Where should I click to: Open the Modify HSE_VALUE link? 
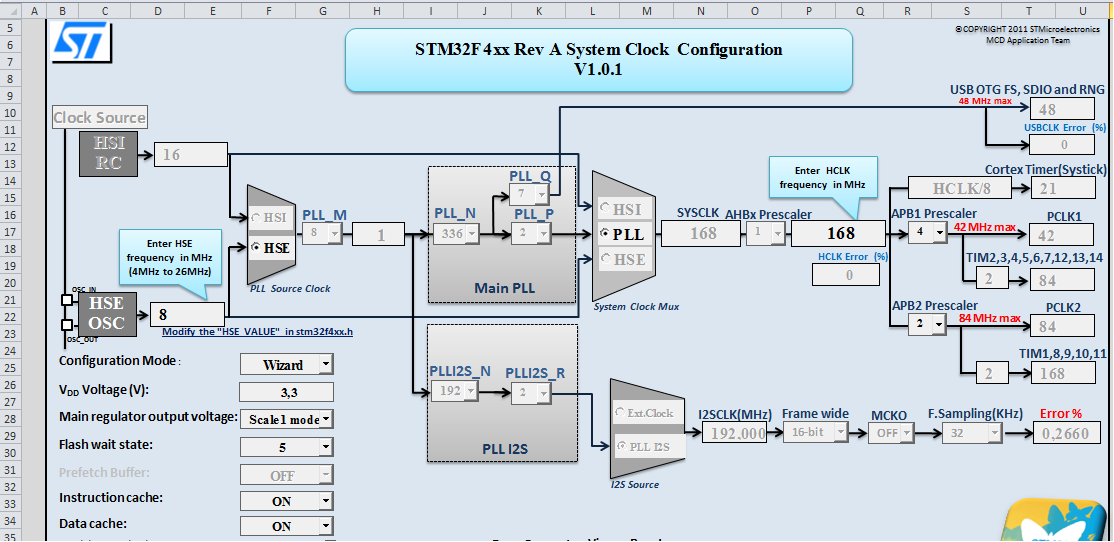click(258, 332)
